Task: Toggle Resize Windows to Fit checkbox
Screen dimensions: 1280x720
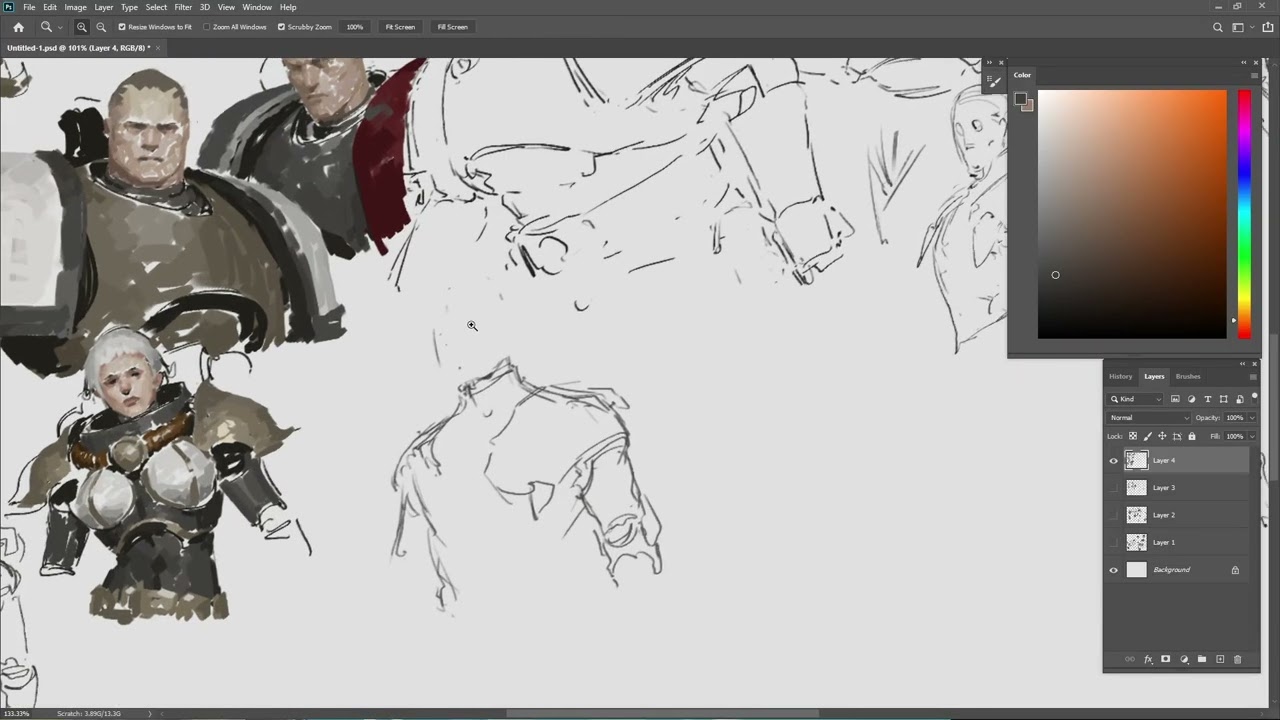Action: click(122, 27)
